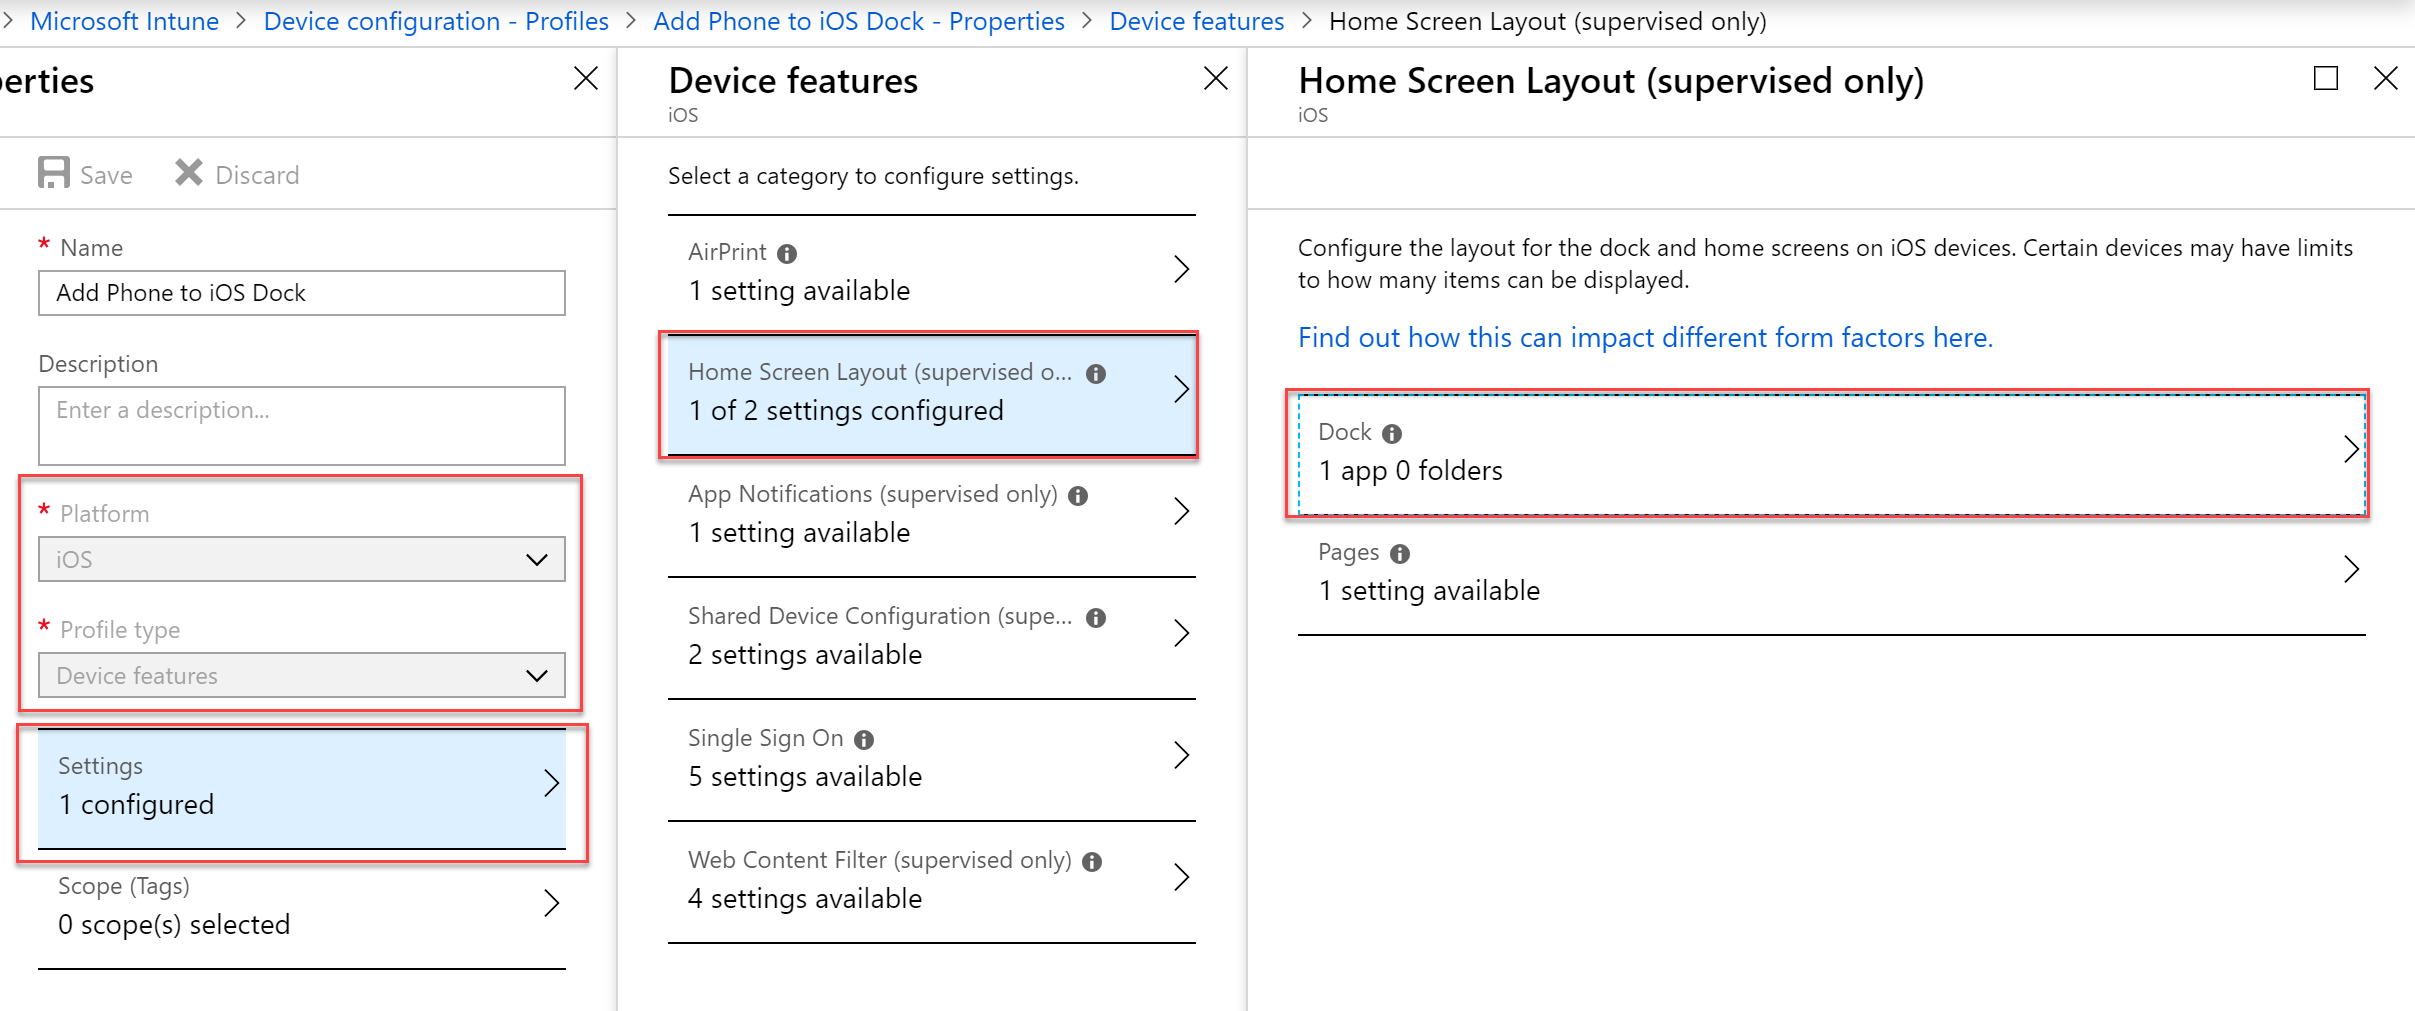Go to Microsoft Intune breadcrumb
Image resolution: width=2415 pixels, height=1011 pixels.
point(124,21)
